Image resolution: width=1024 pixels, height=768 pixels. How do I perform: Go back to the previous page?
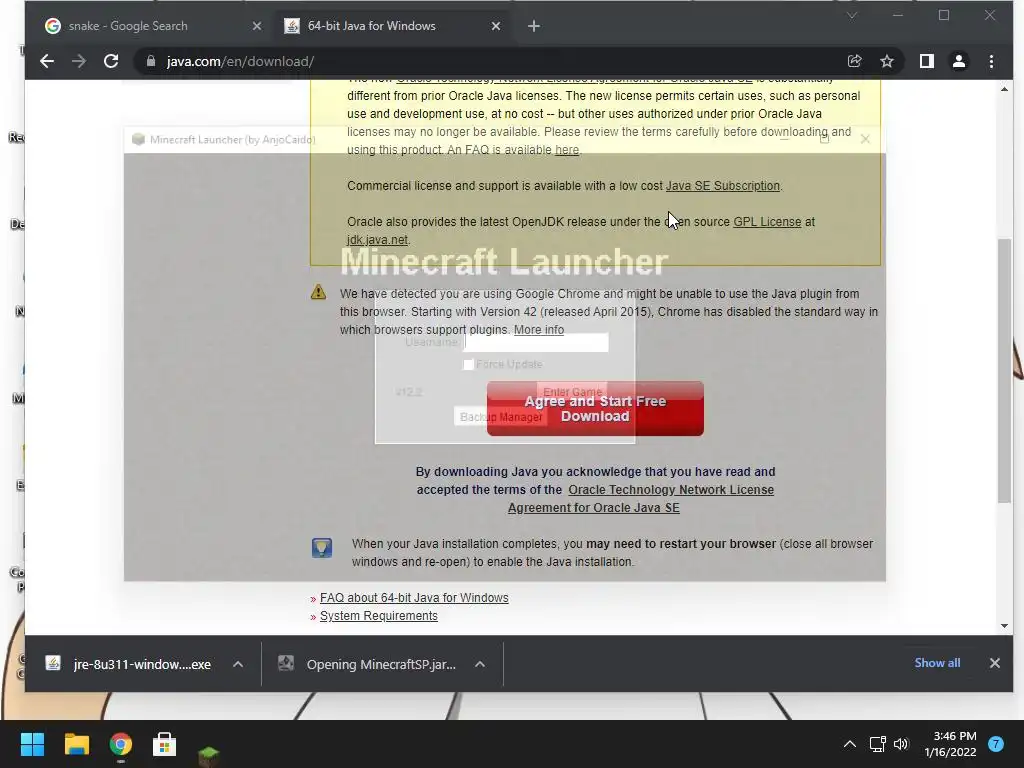click(46, 61)
